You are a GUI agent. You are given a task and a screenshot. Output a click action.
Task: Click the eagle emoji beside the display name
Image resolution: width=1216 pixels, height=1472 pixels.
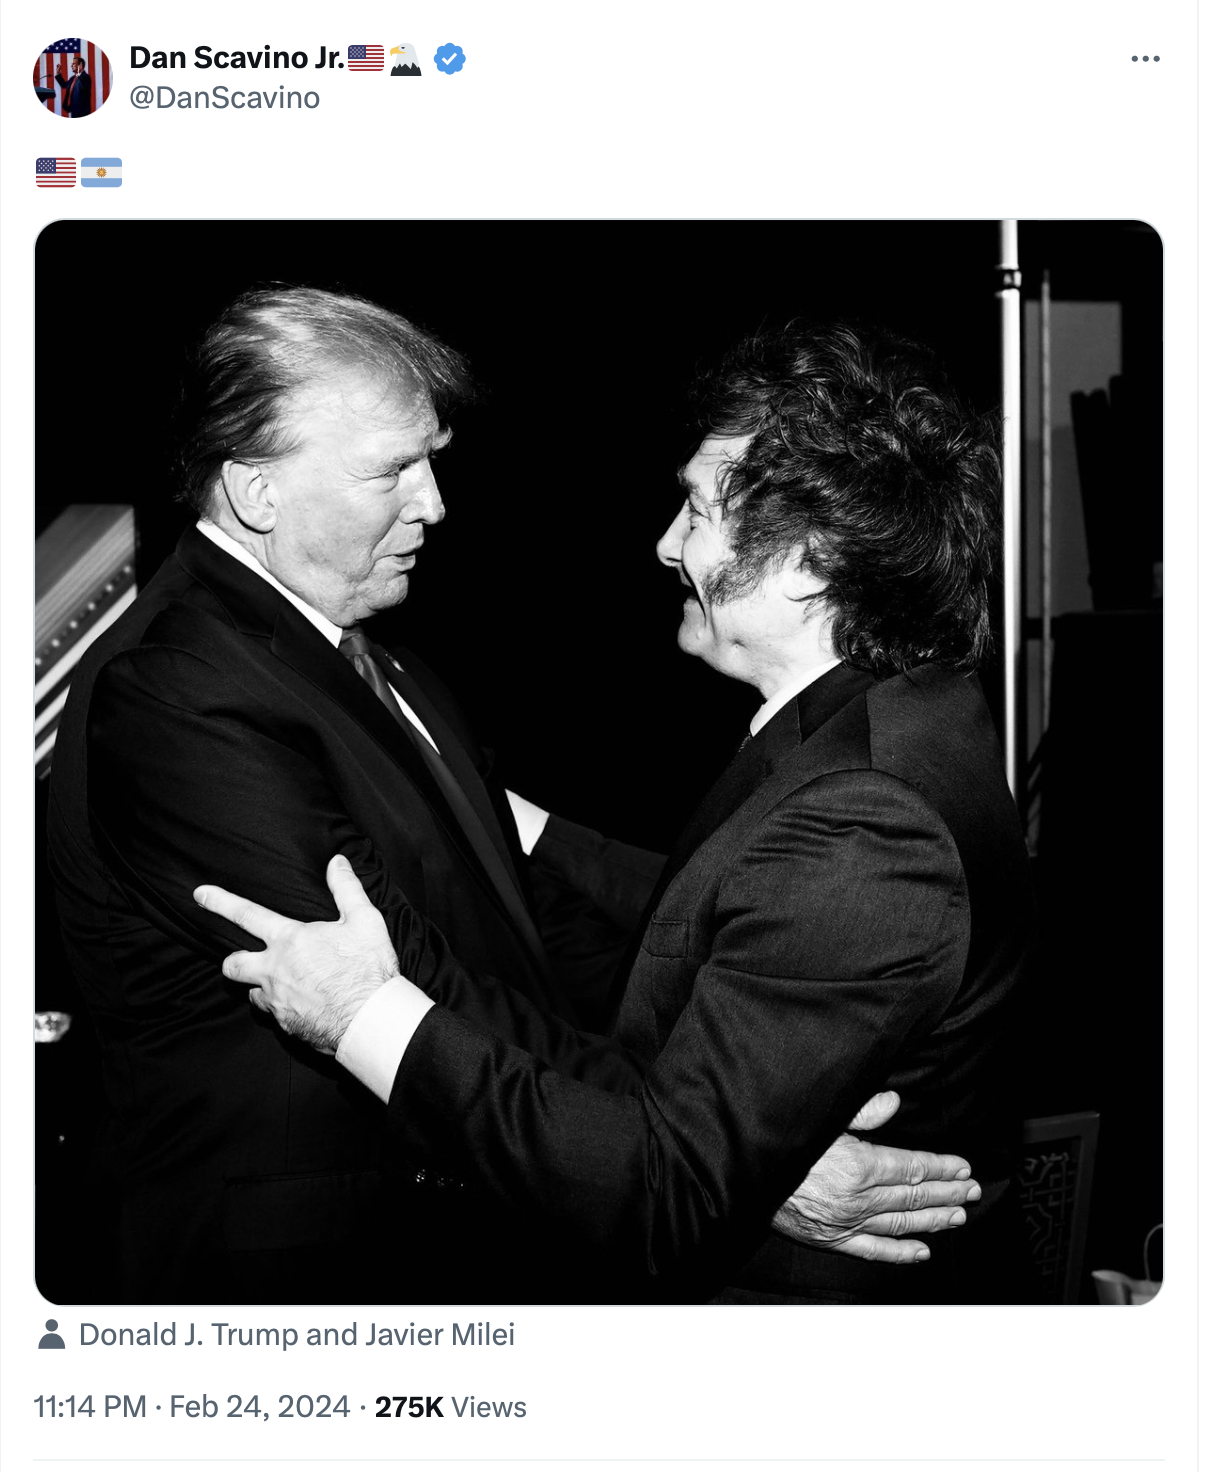406,59
